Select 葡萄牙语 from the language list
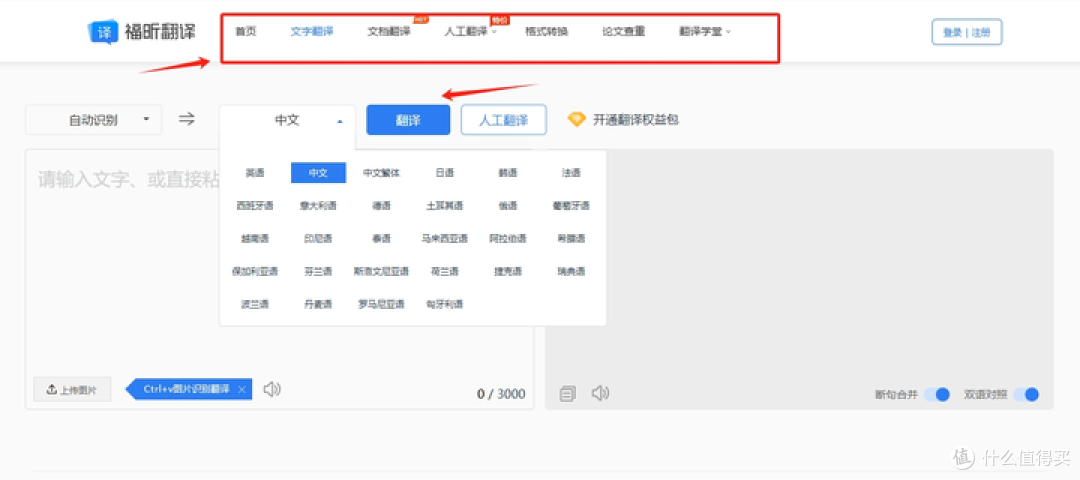Viewport: 1080px width, 480px height. [x=571, y=206]
